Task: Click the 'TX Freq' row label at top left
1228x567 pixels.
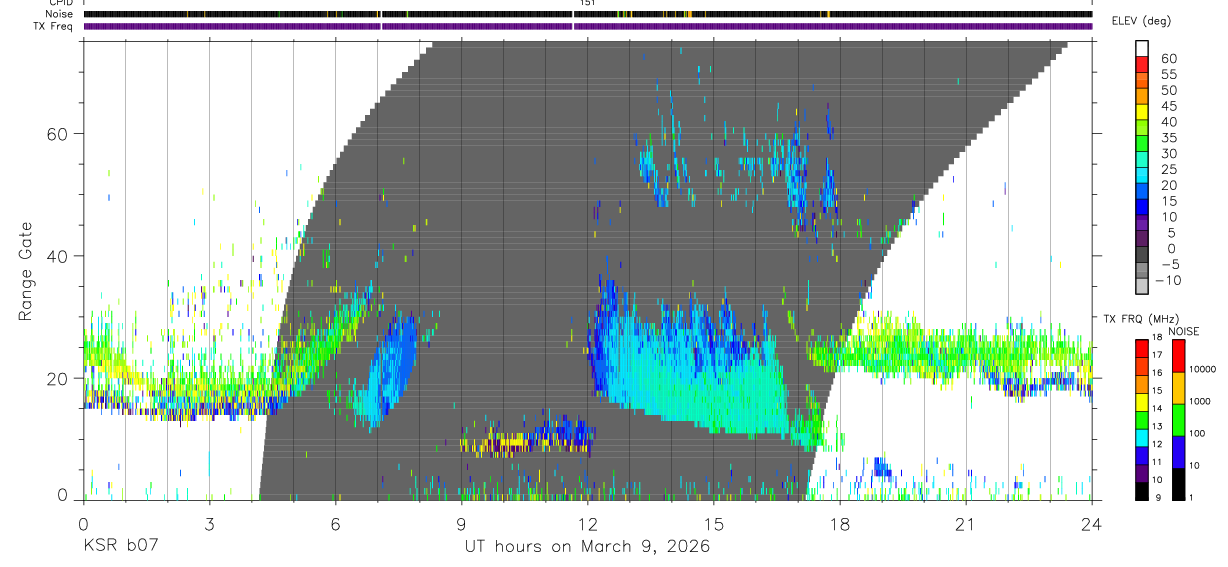Action: [54, 27]
